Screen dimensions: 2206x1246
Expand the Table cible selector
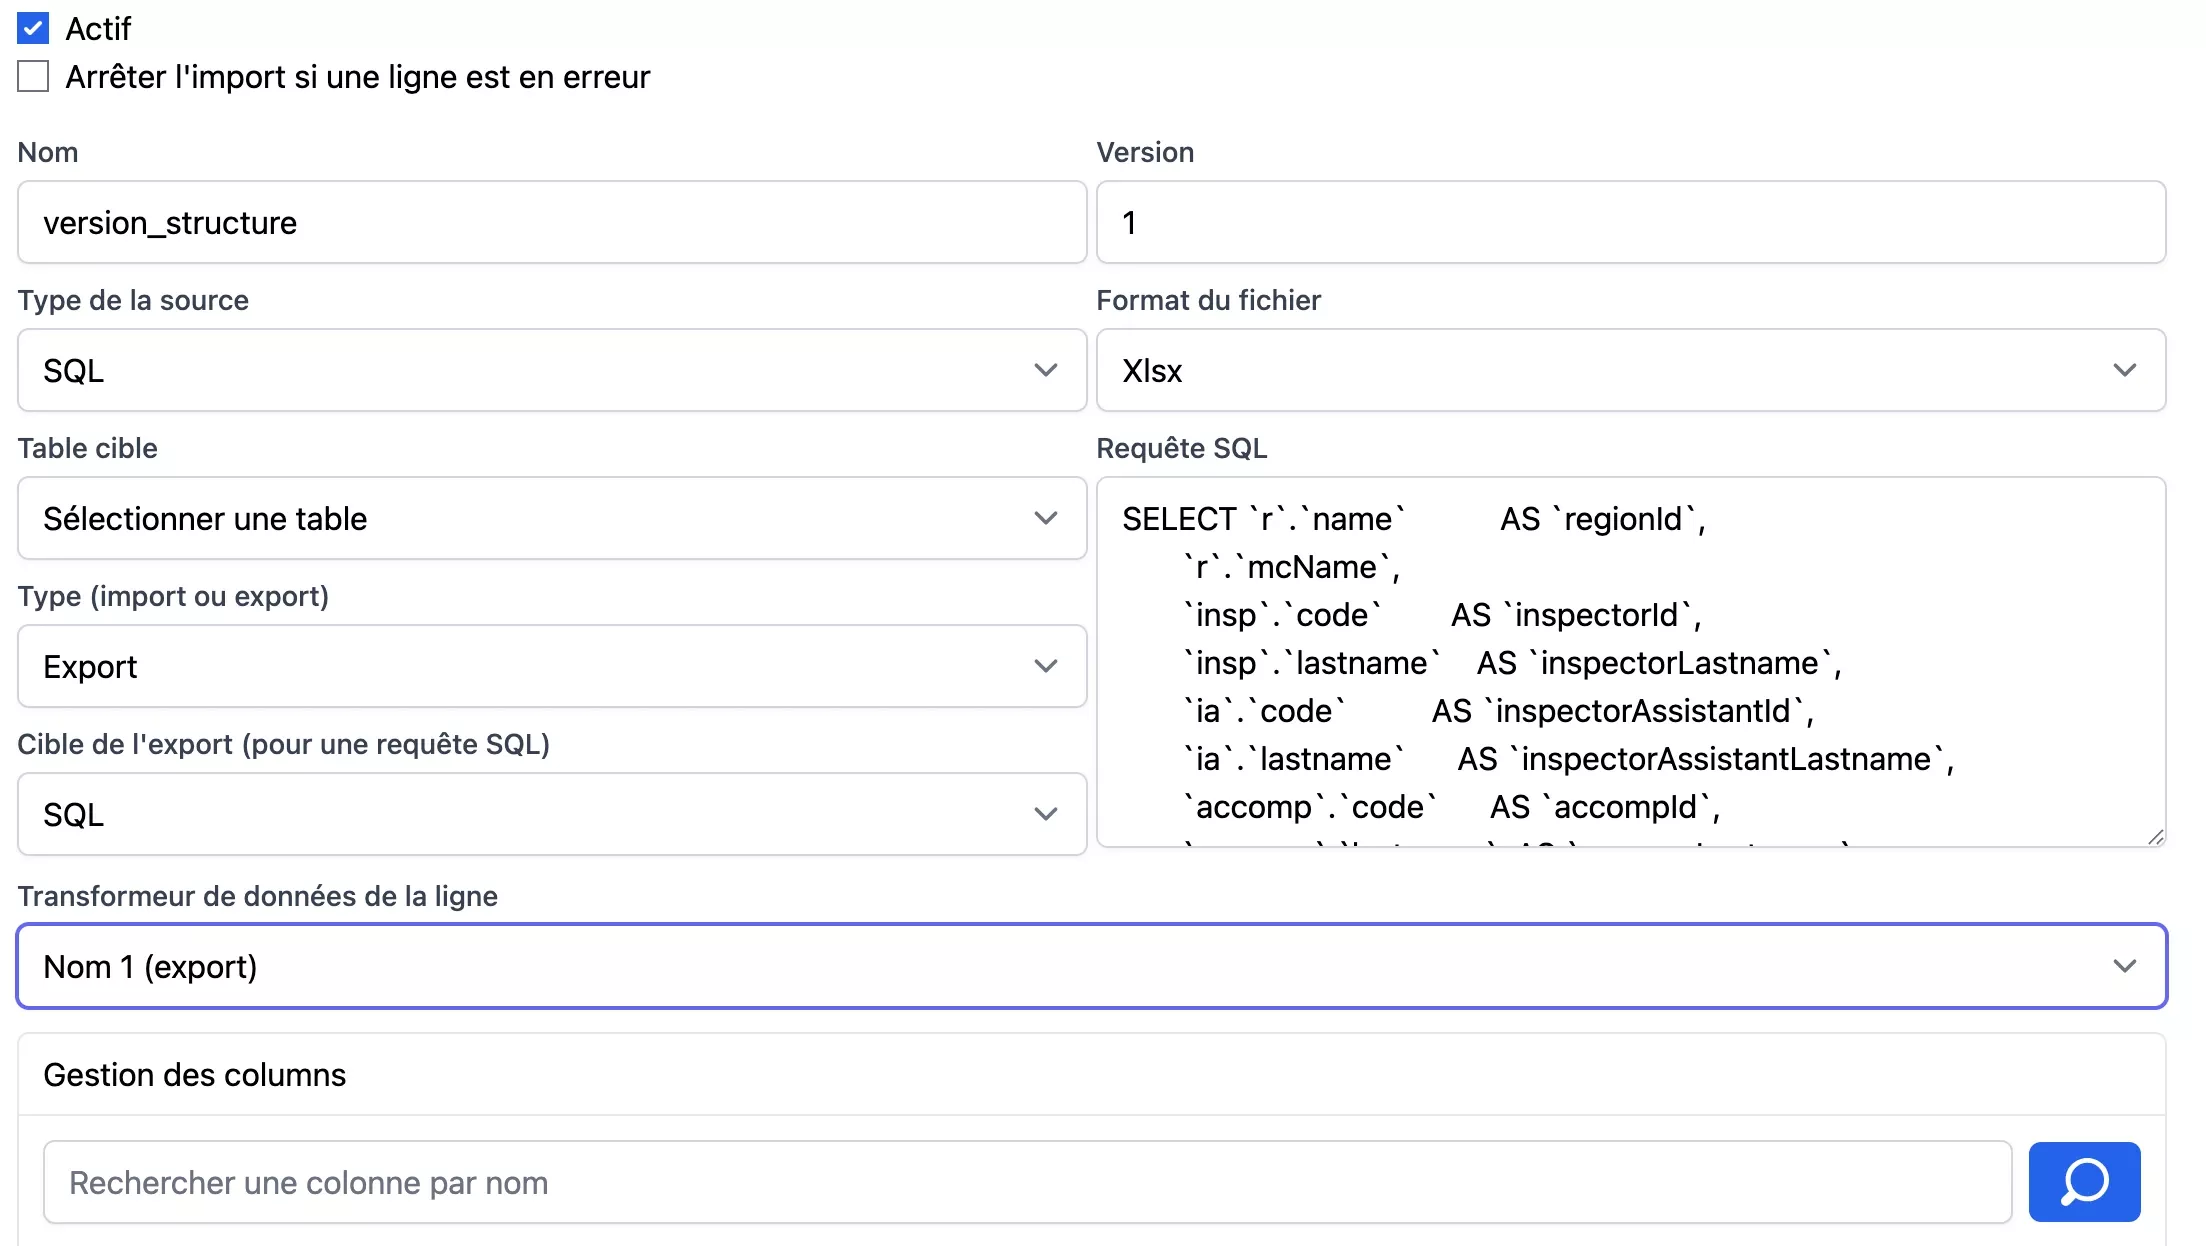551,518
